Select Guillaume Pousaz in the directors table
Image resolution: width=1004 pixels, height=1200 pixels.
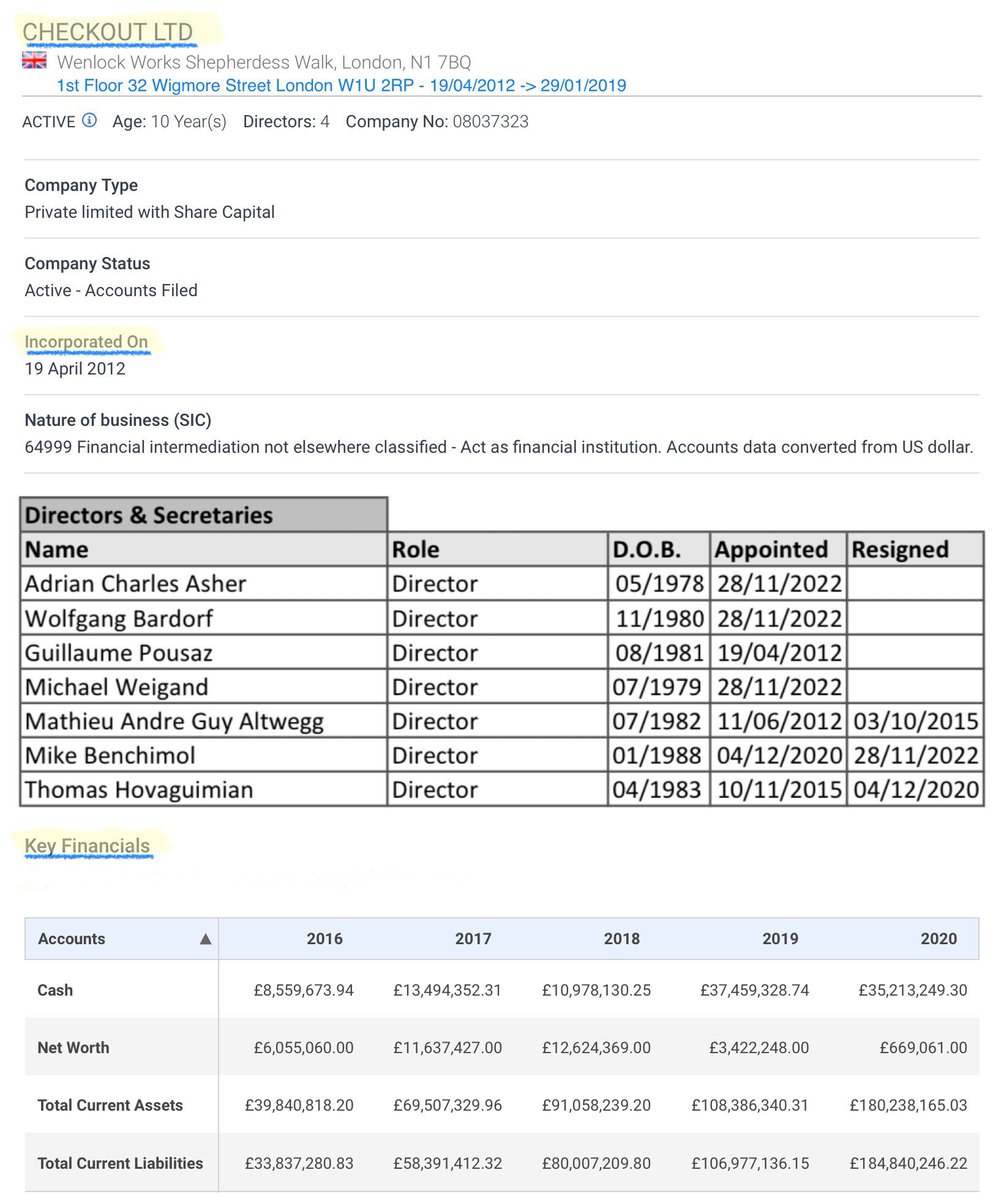coord(119,653)
